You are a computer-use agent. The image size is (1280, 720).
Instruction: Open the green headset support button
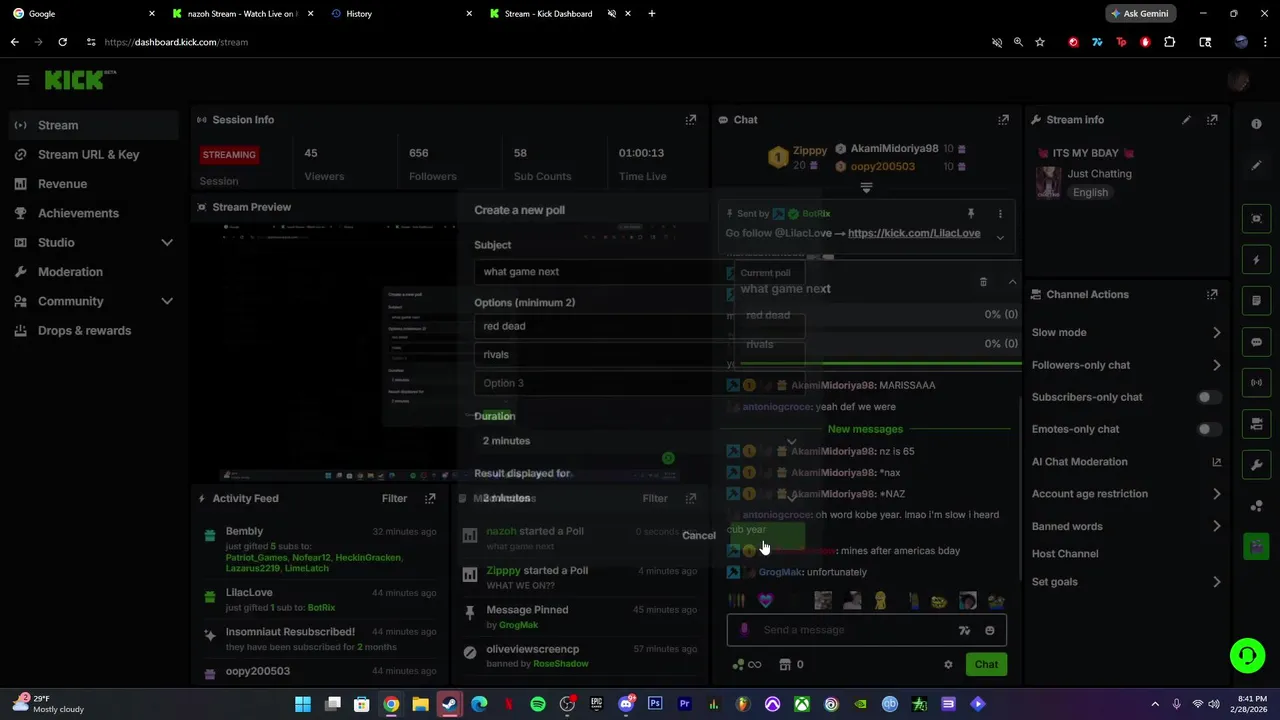[1247, 656]
